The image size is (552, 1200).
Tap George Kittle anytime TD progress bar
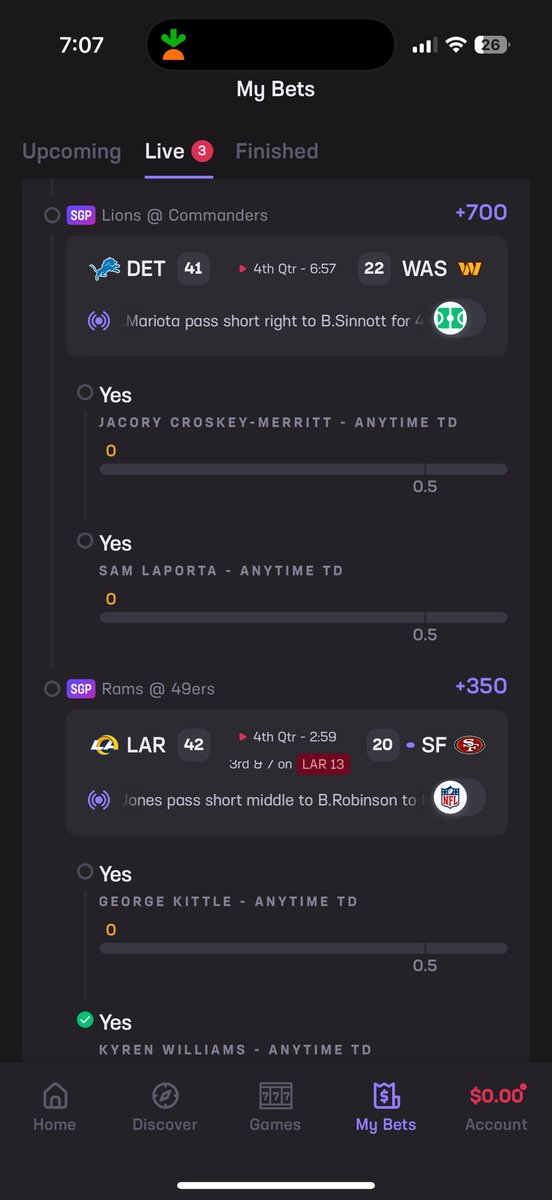tap(303, 948)
